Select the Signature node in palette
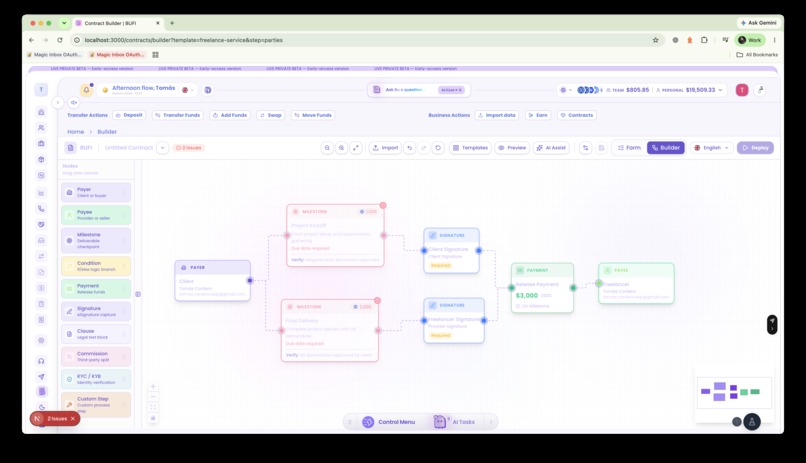Screen dimensions: 806x463 pos(96,311)
